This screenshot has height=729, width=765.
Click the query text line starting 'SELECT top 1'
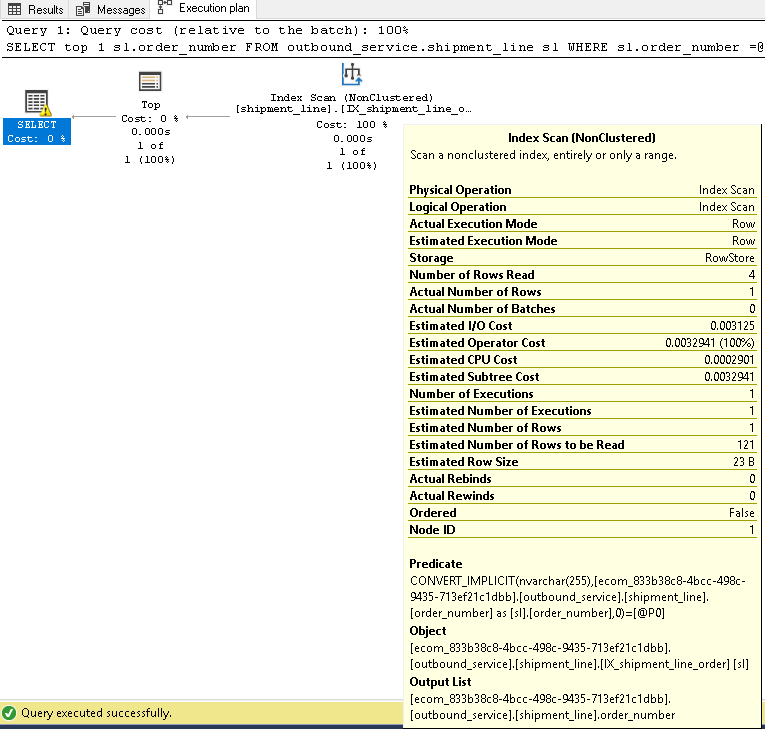point(384,47)
